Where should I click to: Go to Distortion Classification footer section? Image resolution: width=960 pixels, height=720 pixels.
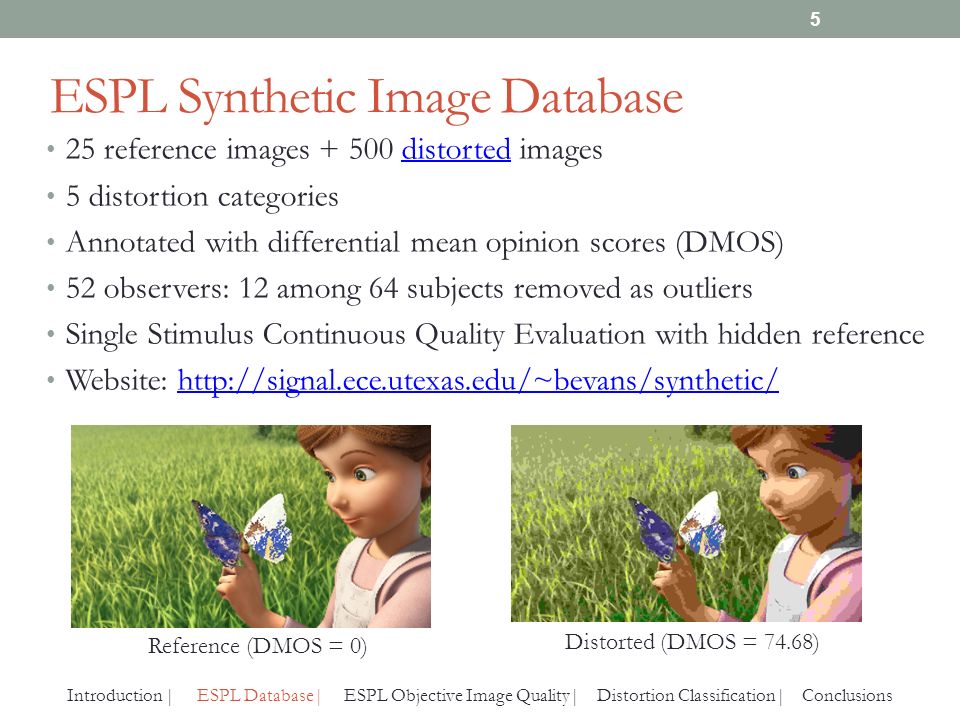[686, 696]
